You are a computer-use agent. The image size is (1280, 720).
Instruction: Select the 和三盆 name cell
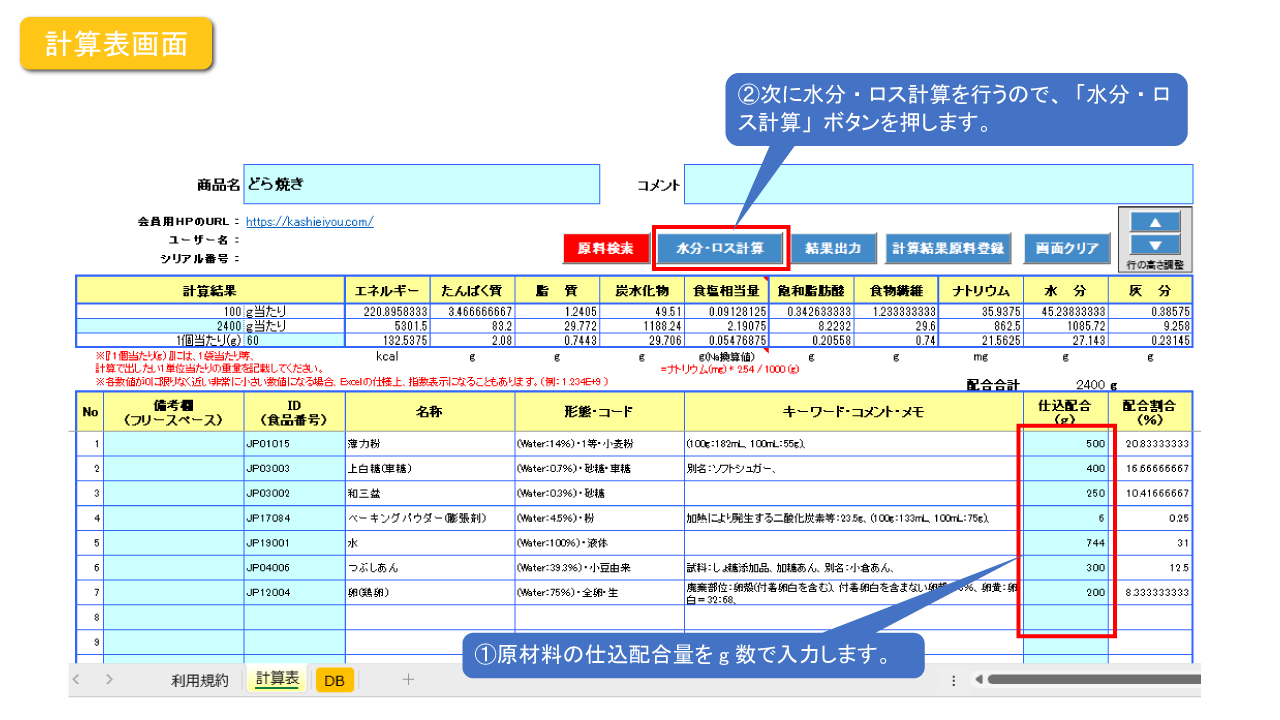coord(430,493)
